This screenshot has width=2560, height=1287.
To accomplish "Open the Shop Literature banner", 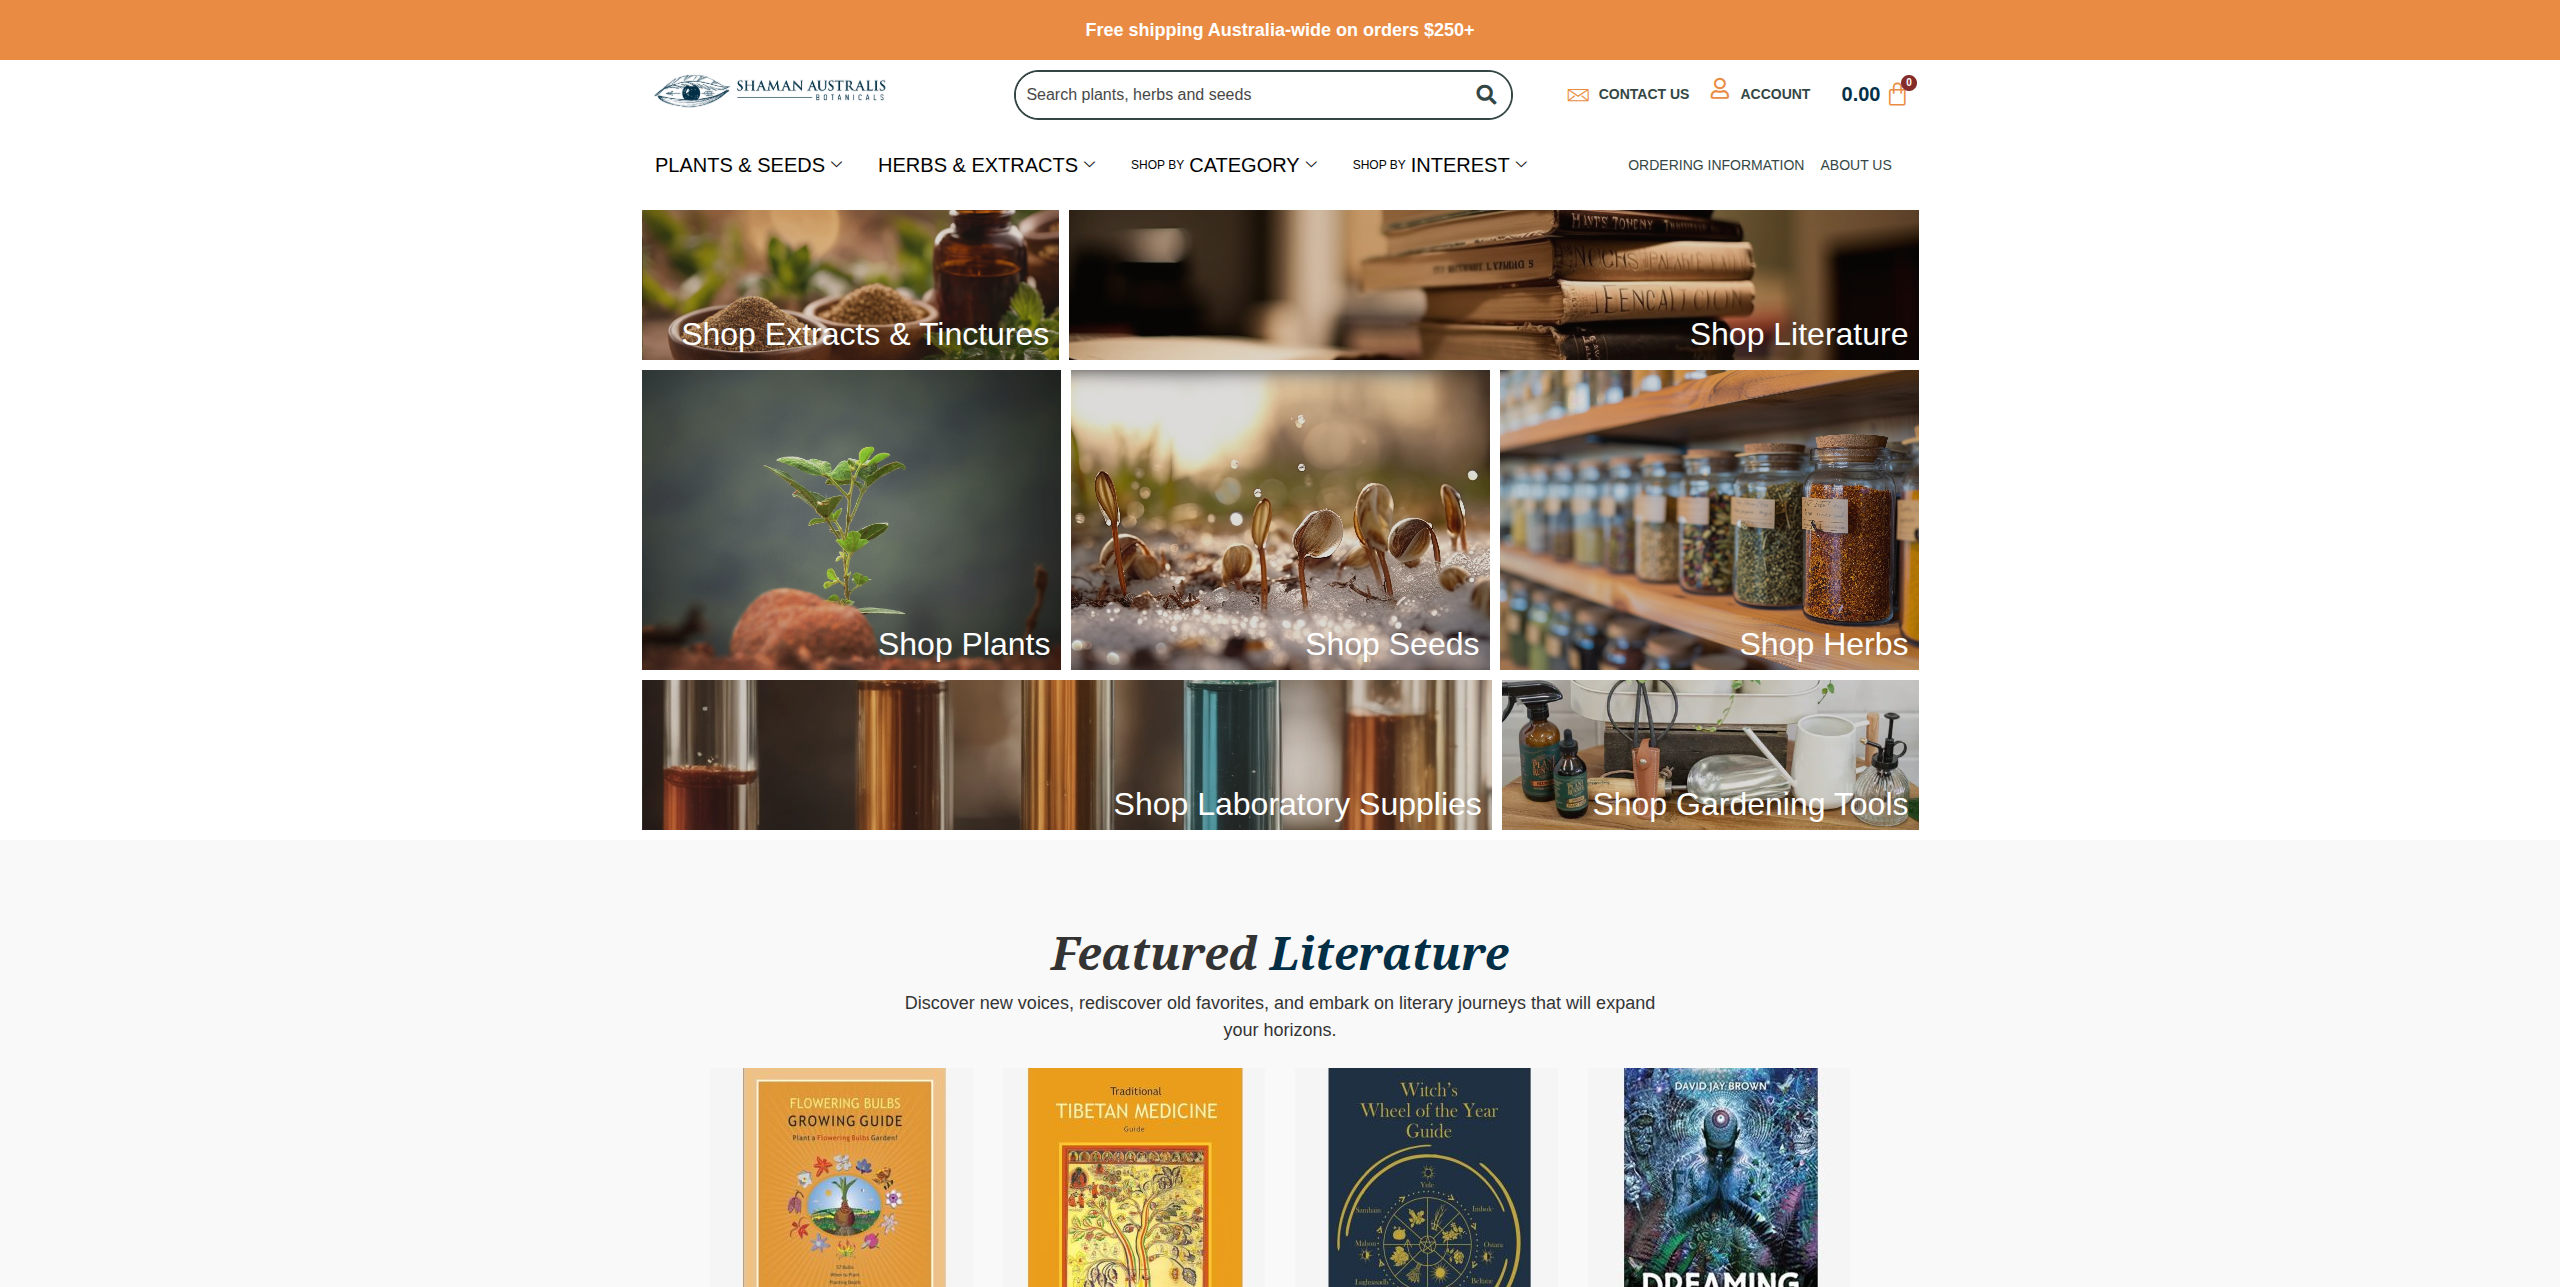I will (x=1493, y=285).
